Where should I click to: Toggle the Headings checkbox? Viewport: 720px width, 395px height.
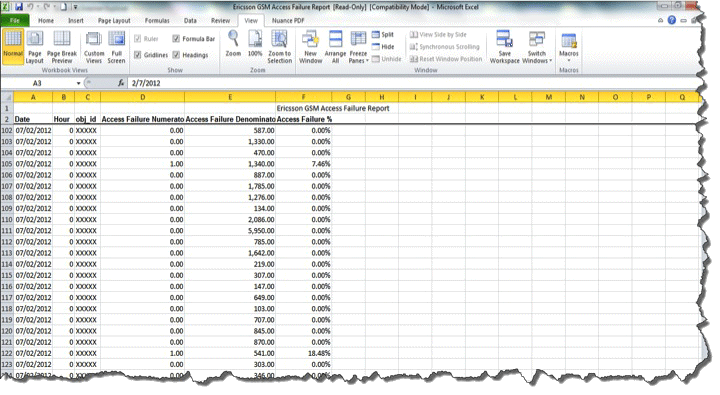pyautogui.click(x=191, y=55)
